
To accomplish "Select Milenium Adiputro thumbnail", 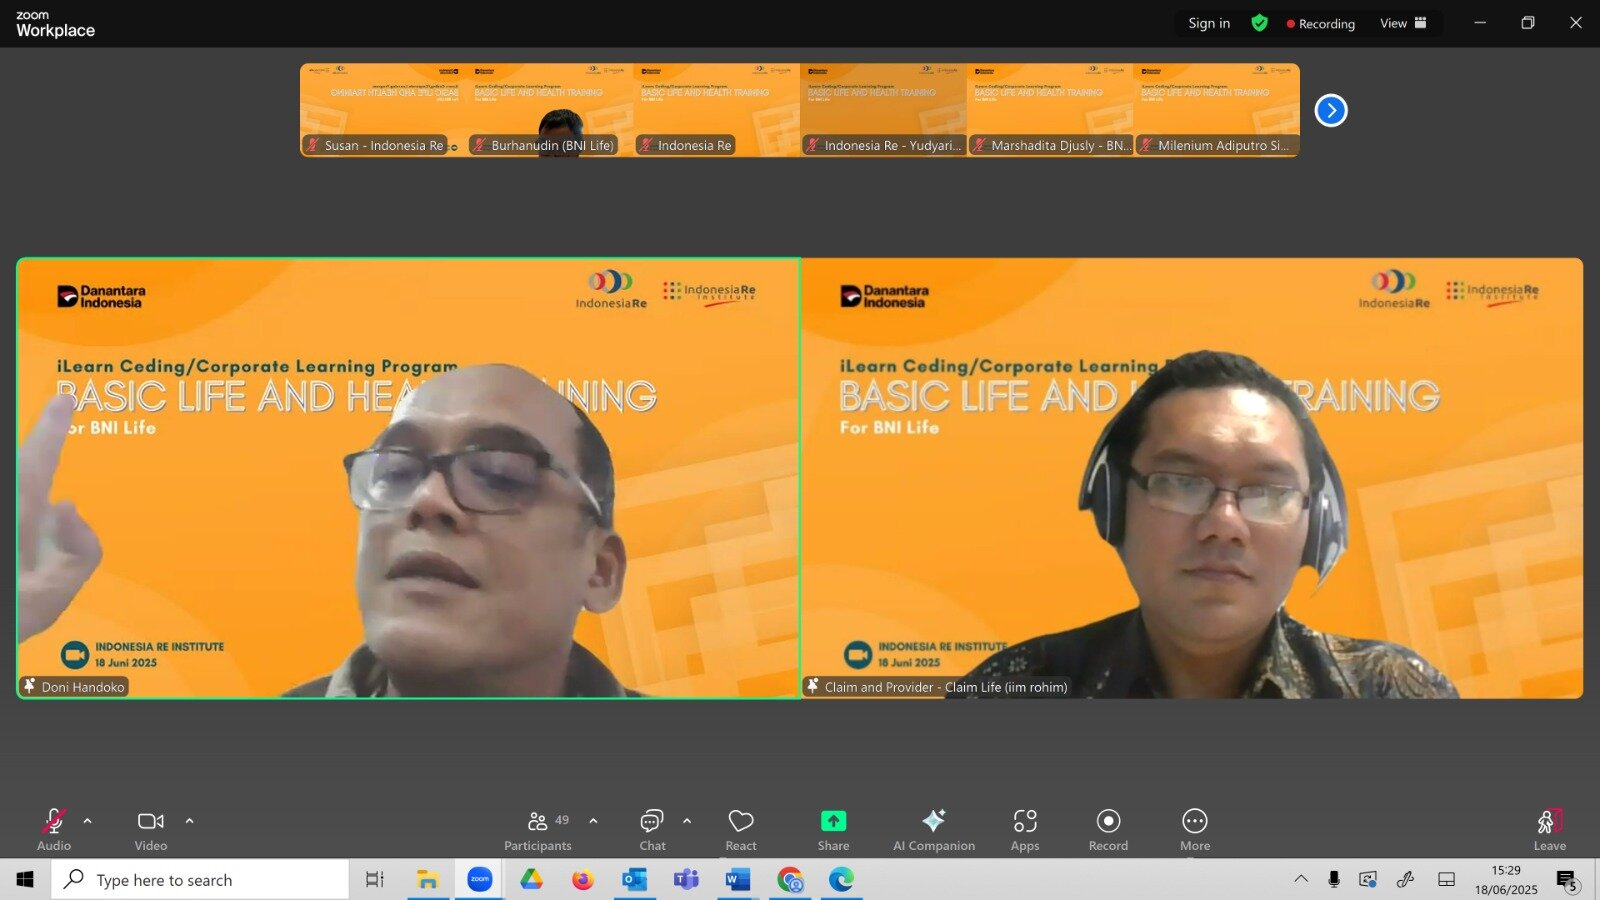I will click(1216, 110).
